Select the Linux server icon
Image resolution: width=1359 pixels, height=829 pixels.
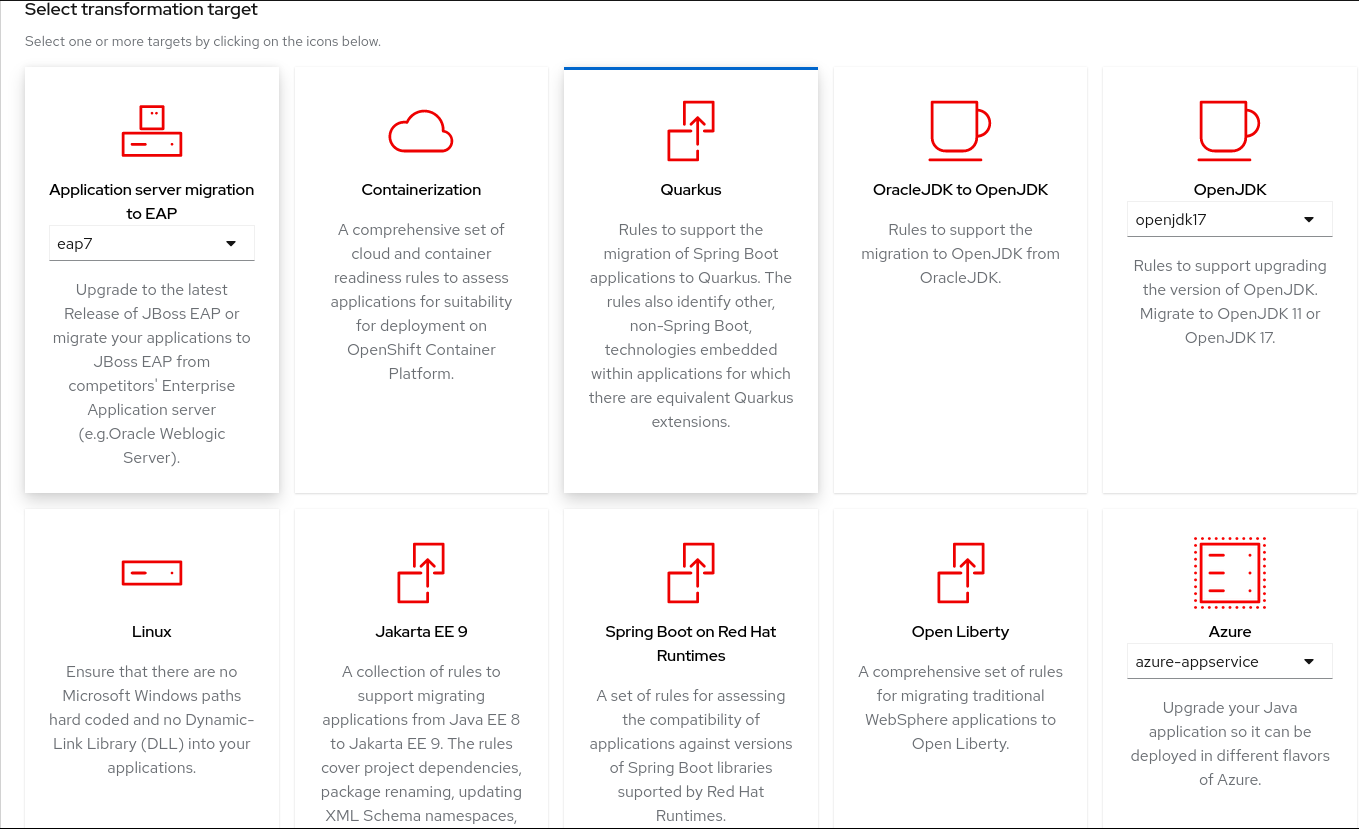pos(152,573)
